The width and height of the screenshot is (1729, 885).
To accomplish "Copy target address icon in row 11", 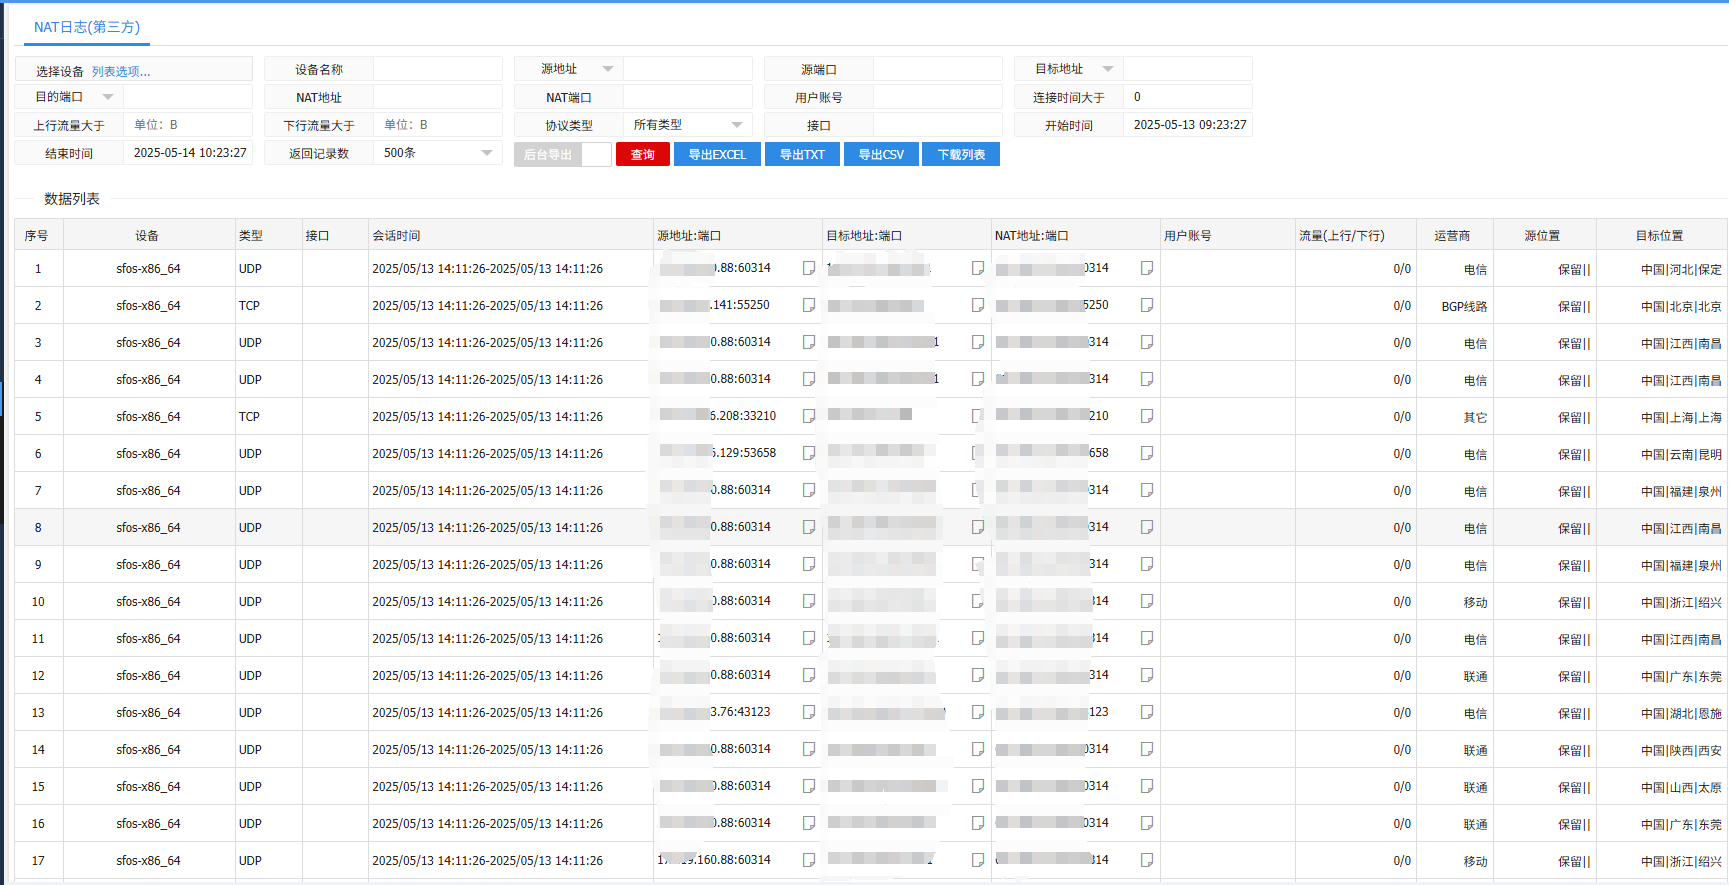I will pos(978,638).
